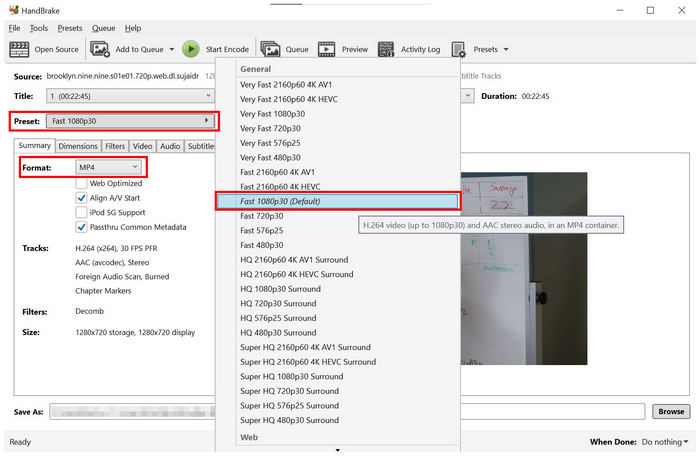Select Very Fast 2160p60 4K AV1 preset
700x456 pixels.
pos(338,84)
